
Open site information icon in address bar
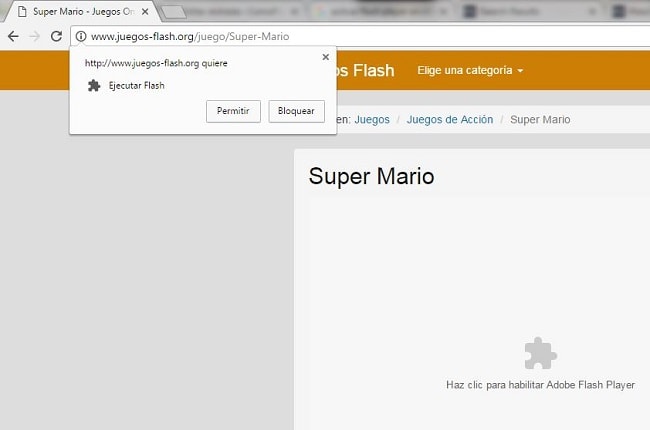pyautogui.click(x=81, y=36)
